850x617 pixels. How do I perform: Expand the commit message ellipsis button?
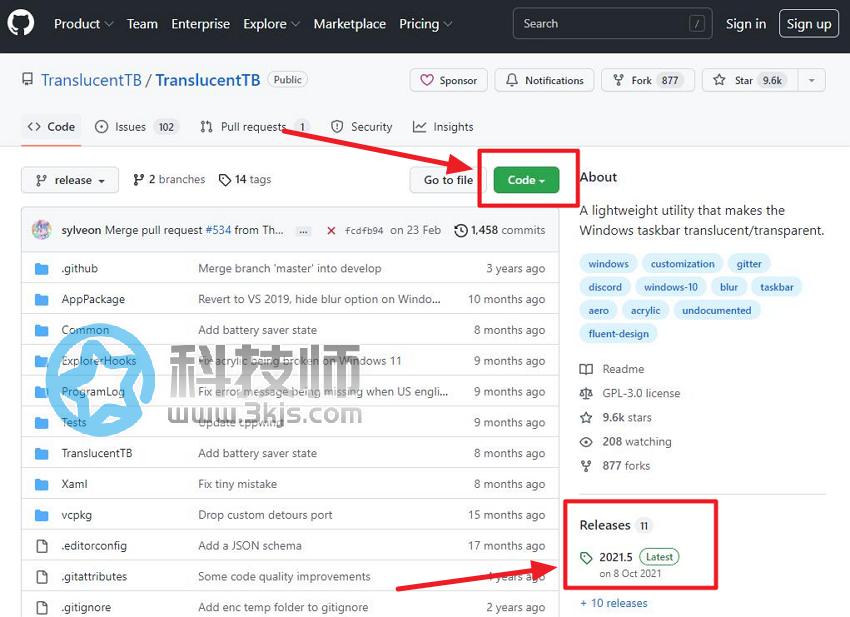[303, 231]
